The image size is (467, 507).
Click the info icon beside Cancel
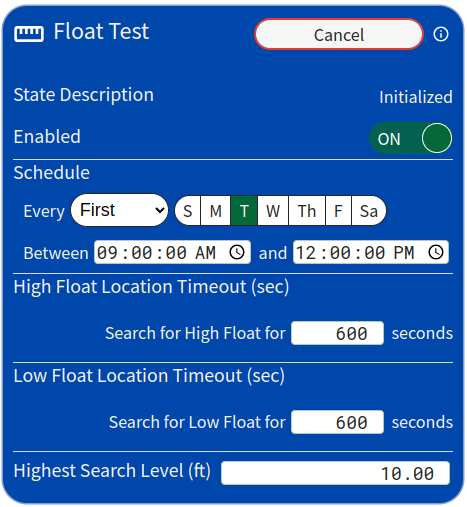click(441, 34)
